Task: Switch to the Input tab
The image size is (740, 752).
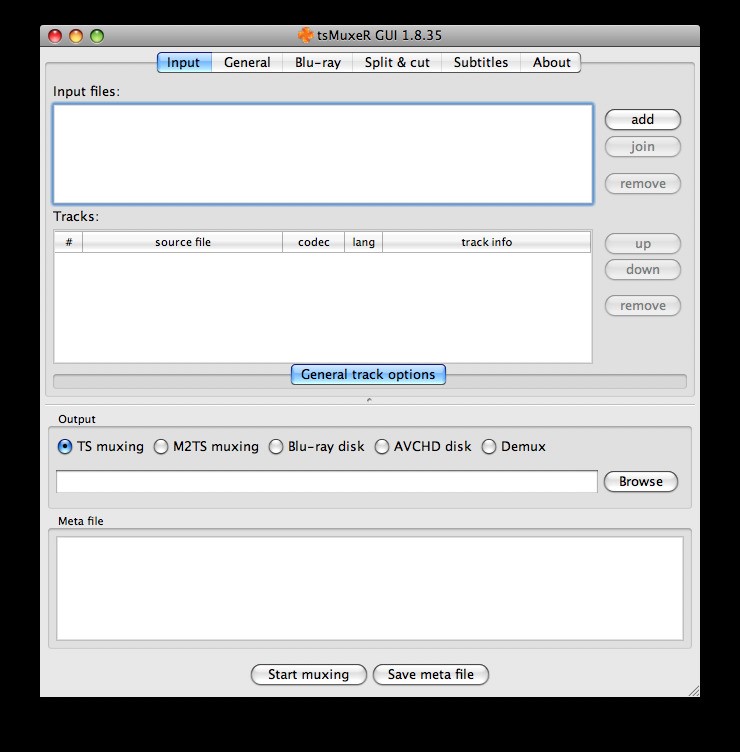Action: 184,62
